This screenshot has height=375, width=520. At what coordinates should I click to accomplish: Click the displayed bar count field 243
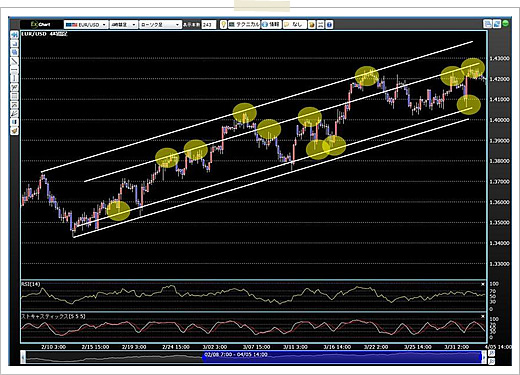(209, 25)
